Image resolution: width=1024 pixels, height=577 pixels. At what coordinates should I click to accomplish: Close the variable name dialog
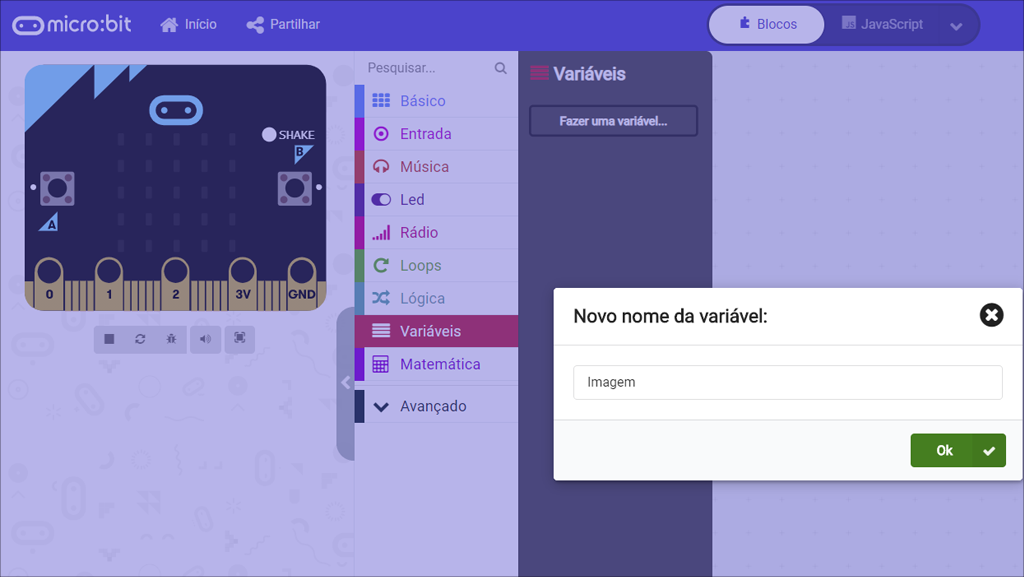tap(991, 315)
